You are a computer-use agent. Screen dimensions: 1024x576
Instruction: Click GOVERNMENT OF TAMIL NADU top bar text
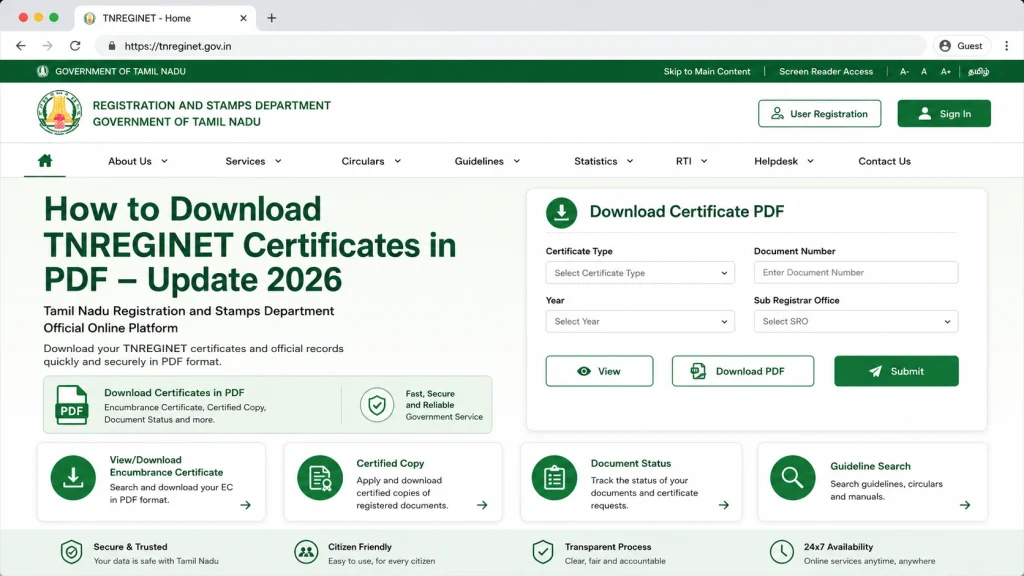[120, 71]
